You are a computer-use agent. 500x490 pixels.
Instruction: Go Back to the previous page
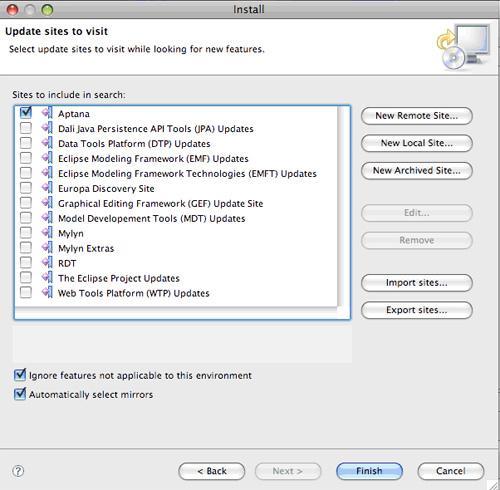pyautogui.click(x=212, y=471)
